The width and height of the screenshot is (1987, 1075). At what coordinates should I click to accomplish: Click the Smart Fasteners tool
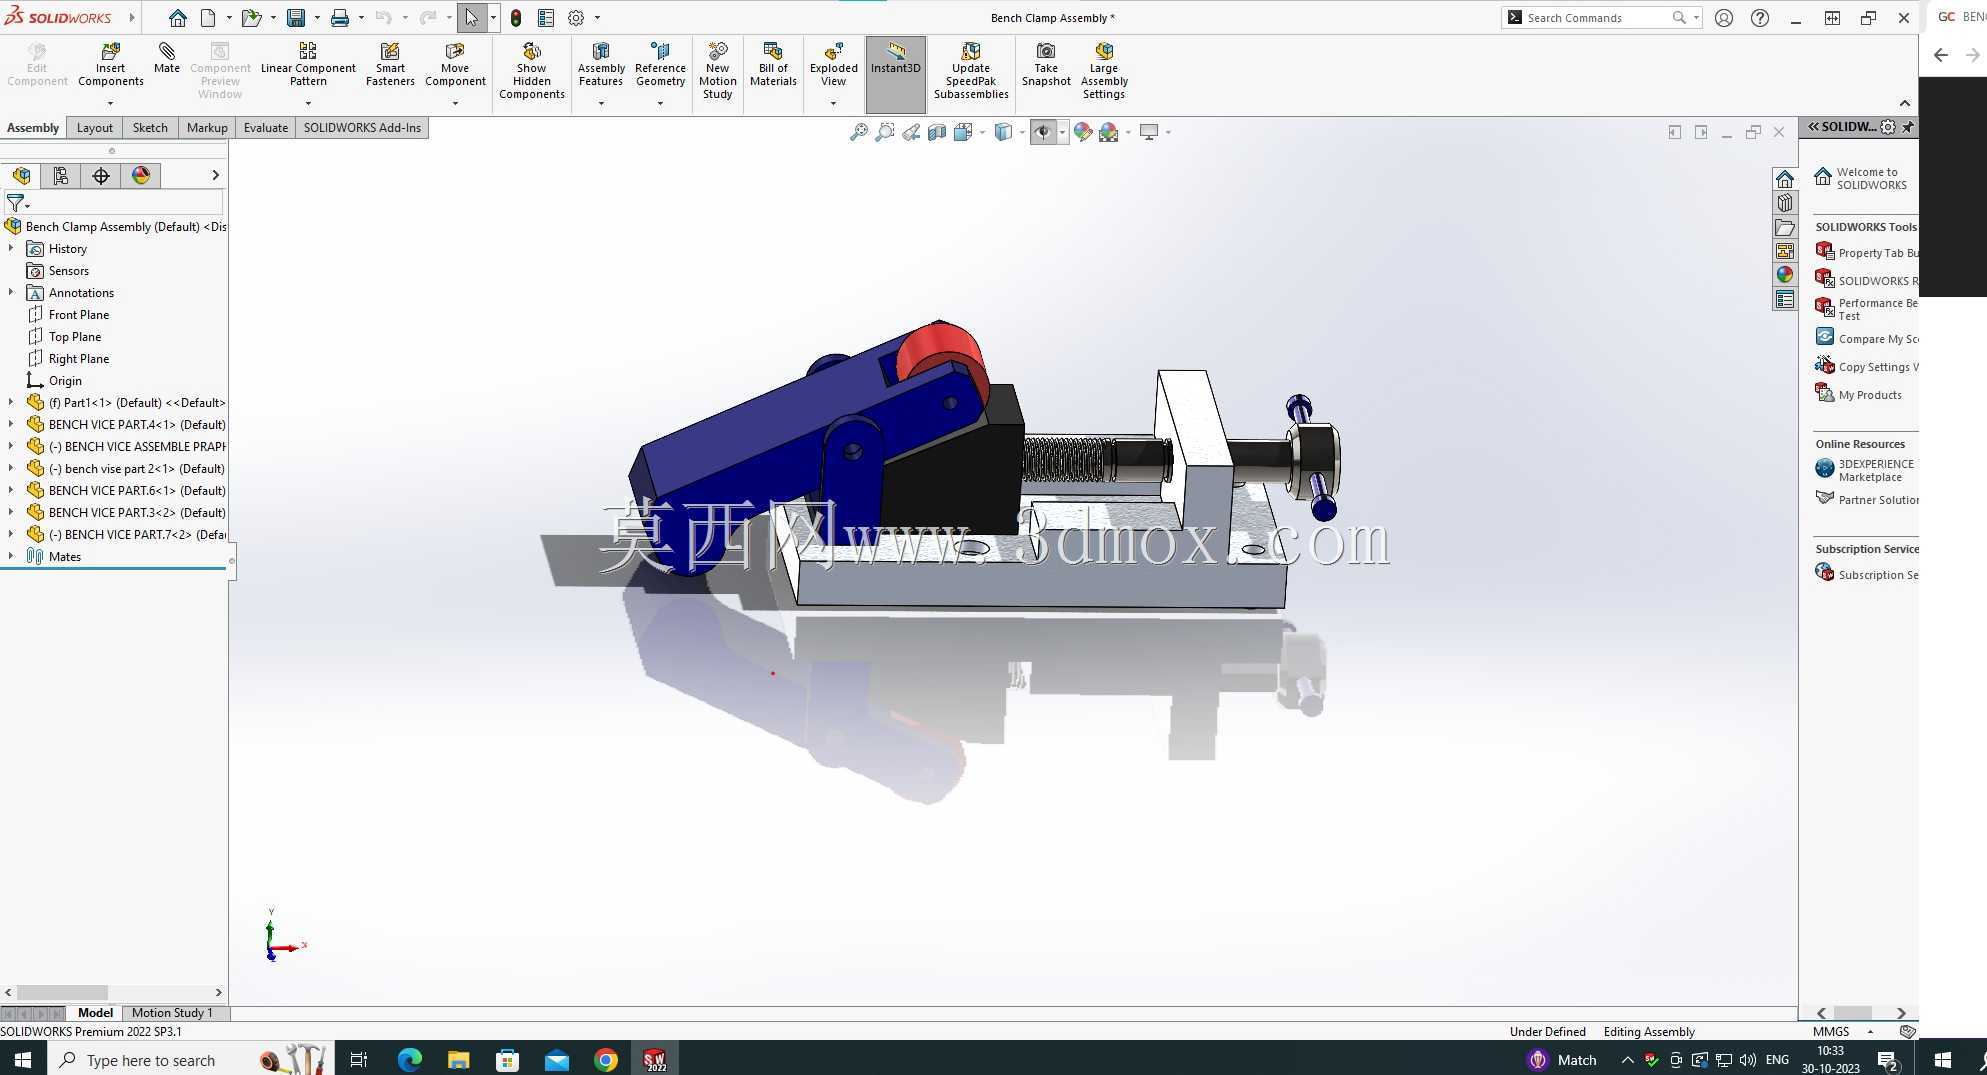click(x=390, y=65)
